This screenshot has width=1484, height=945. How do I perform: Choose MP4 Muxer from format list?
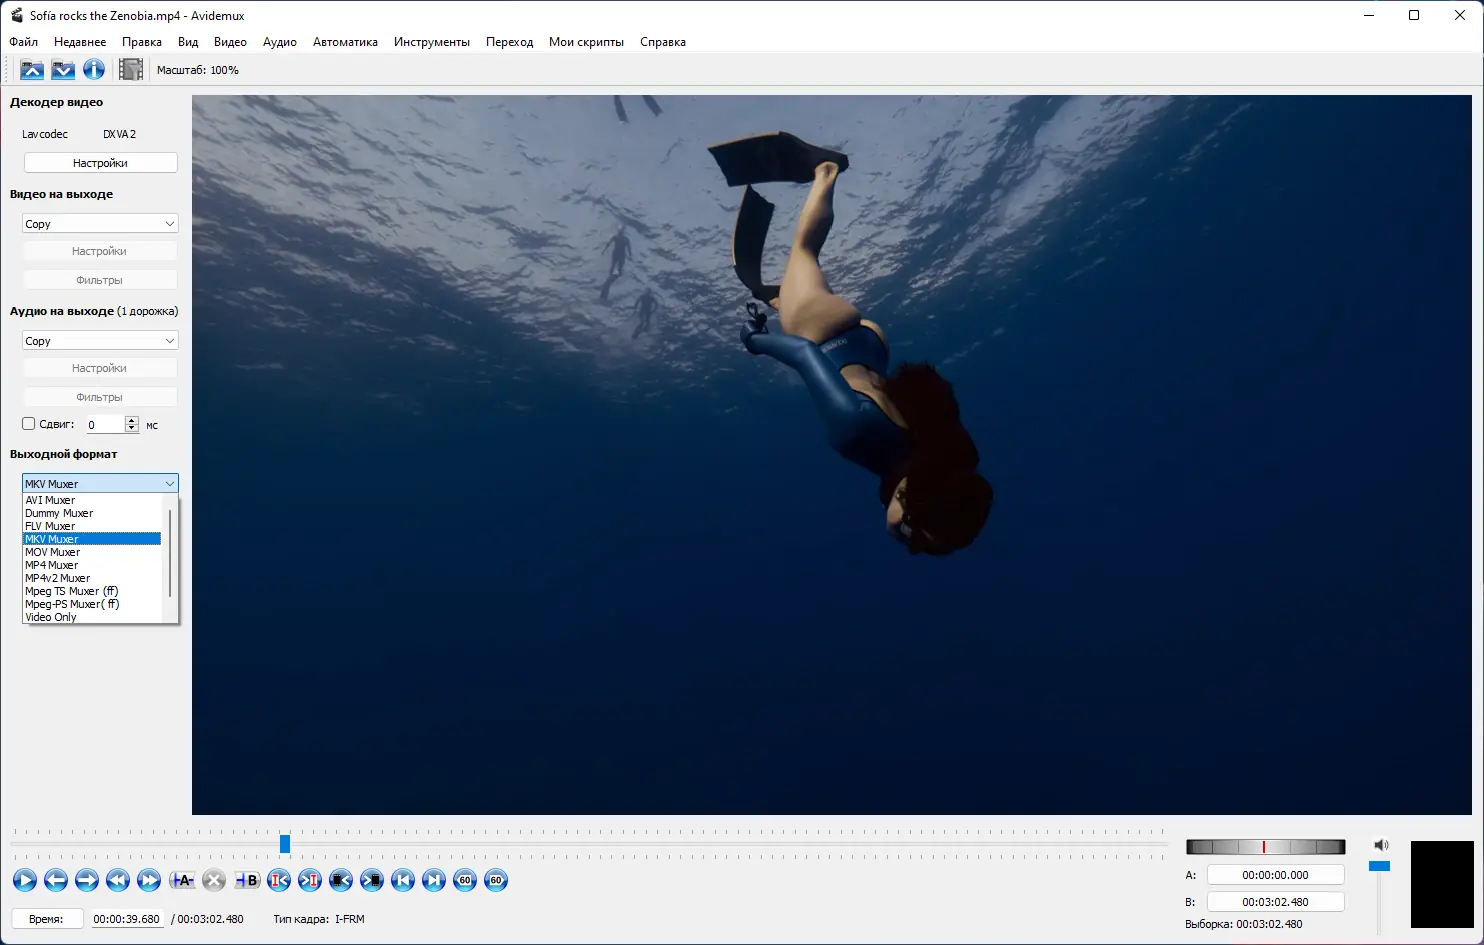pyautogui.click(x=52, y=565)
